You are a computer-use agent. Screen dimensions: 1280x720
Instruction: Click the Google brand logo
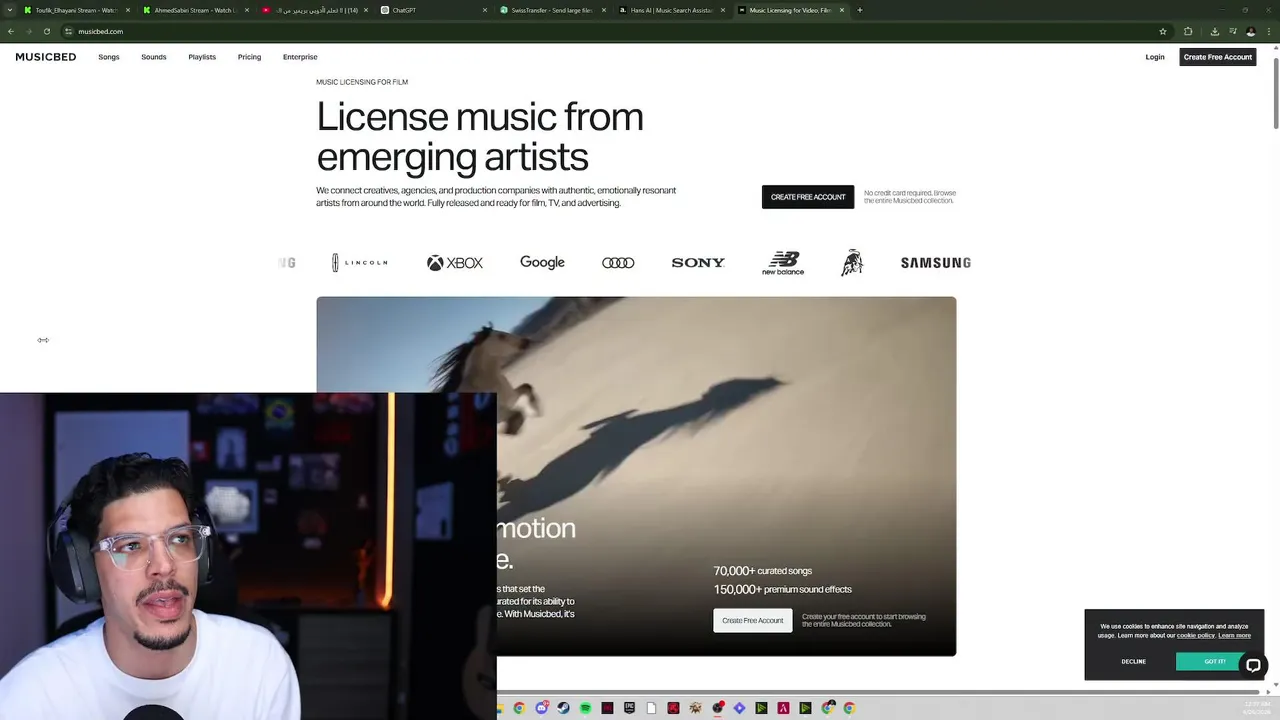click(x=542, y=262)
